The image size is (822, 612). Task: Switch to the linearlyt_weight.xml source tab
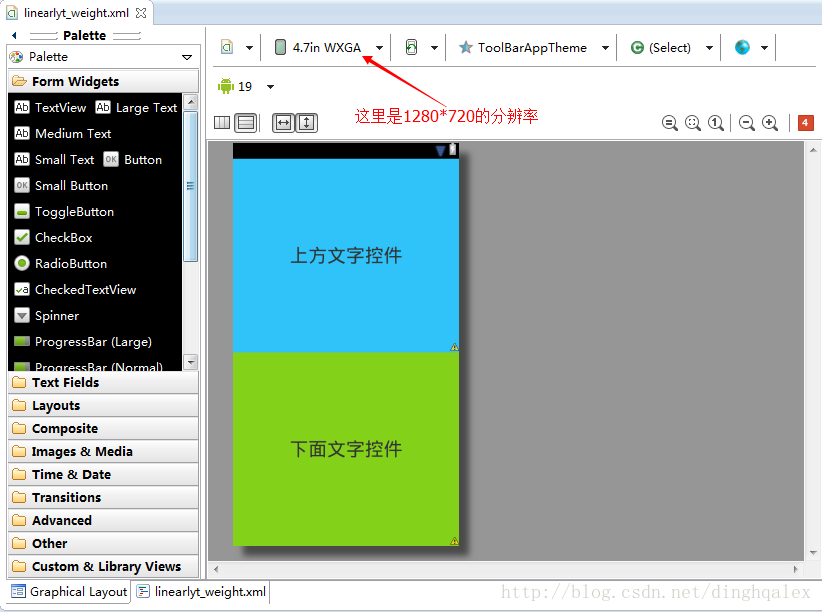coord(202,592)
